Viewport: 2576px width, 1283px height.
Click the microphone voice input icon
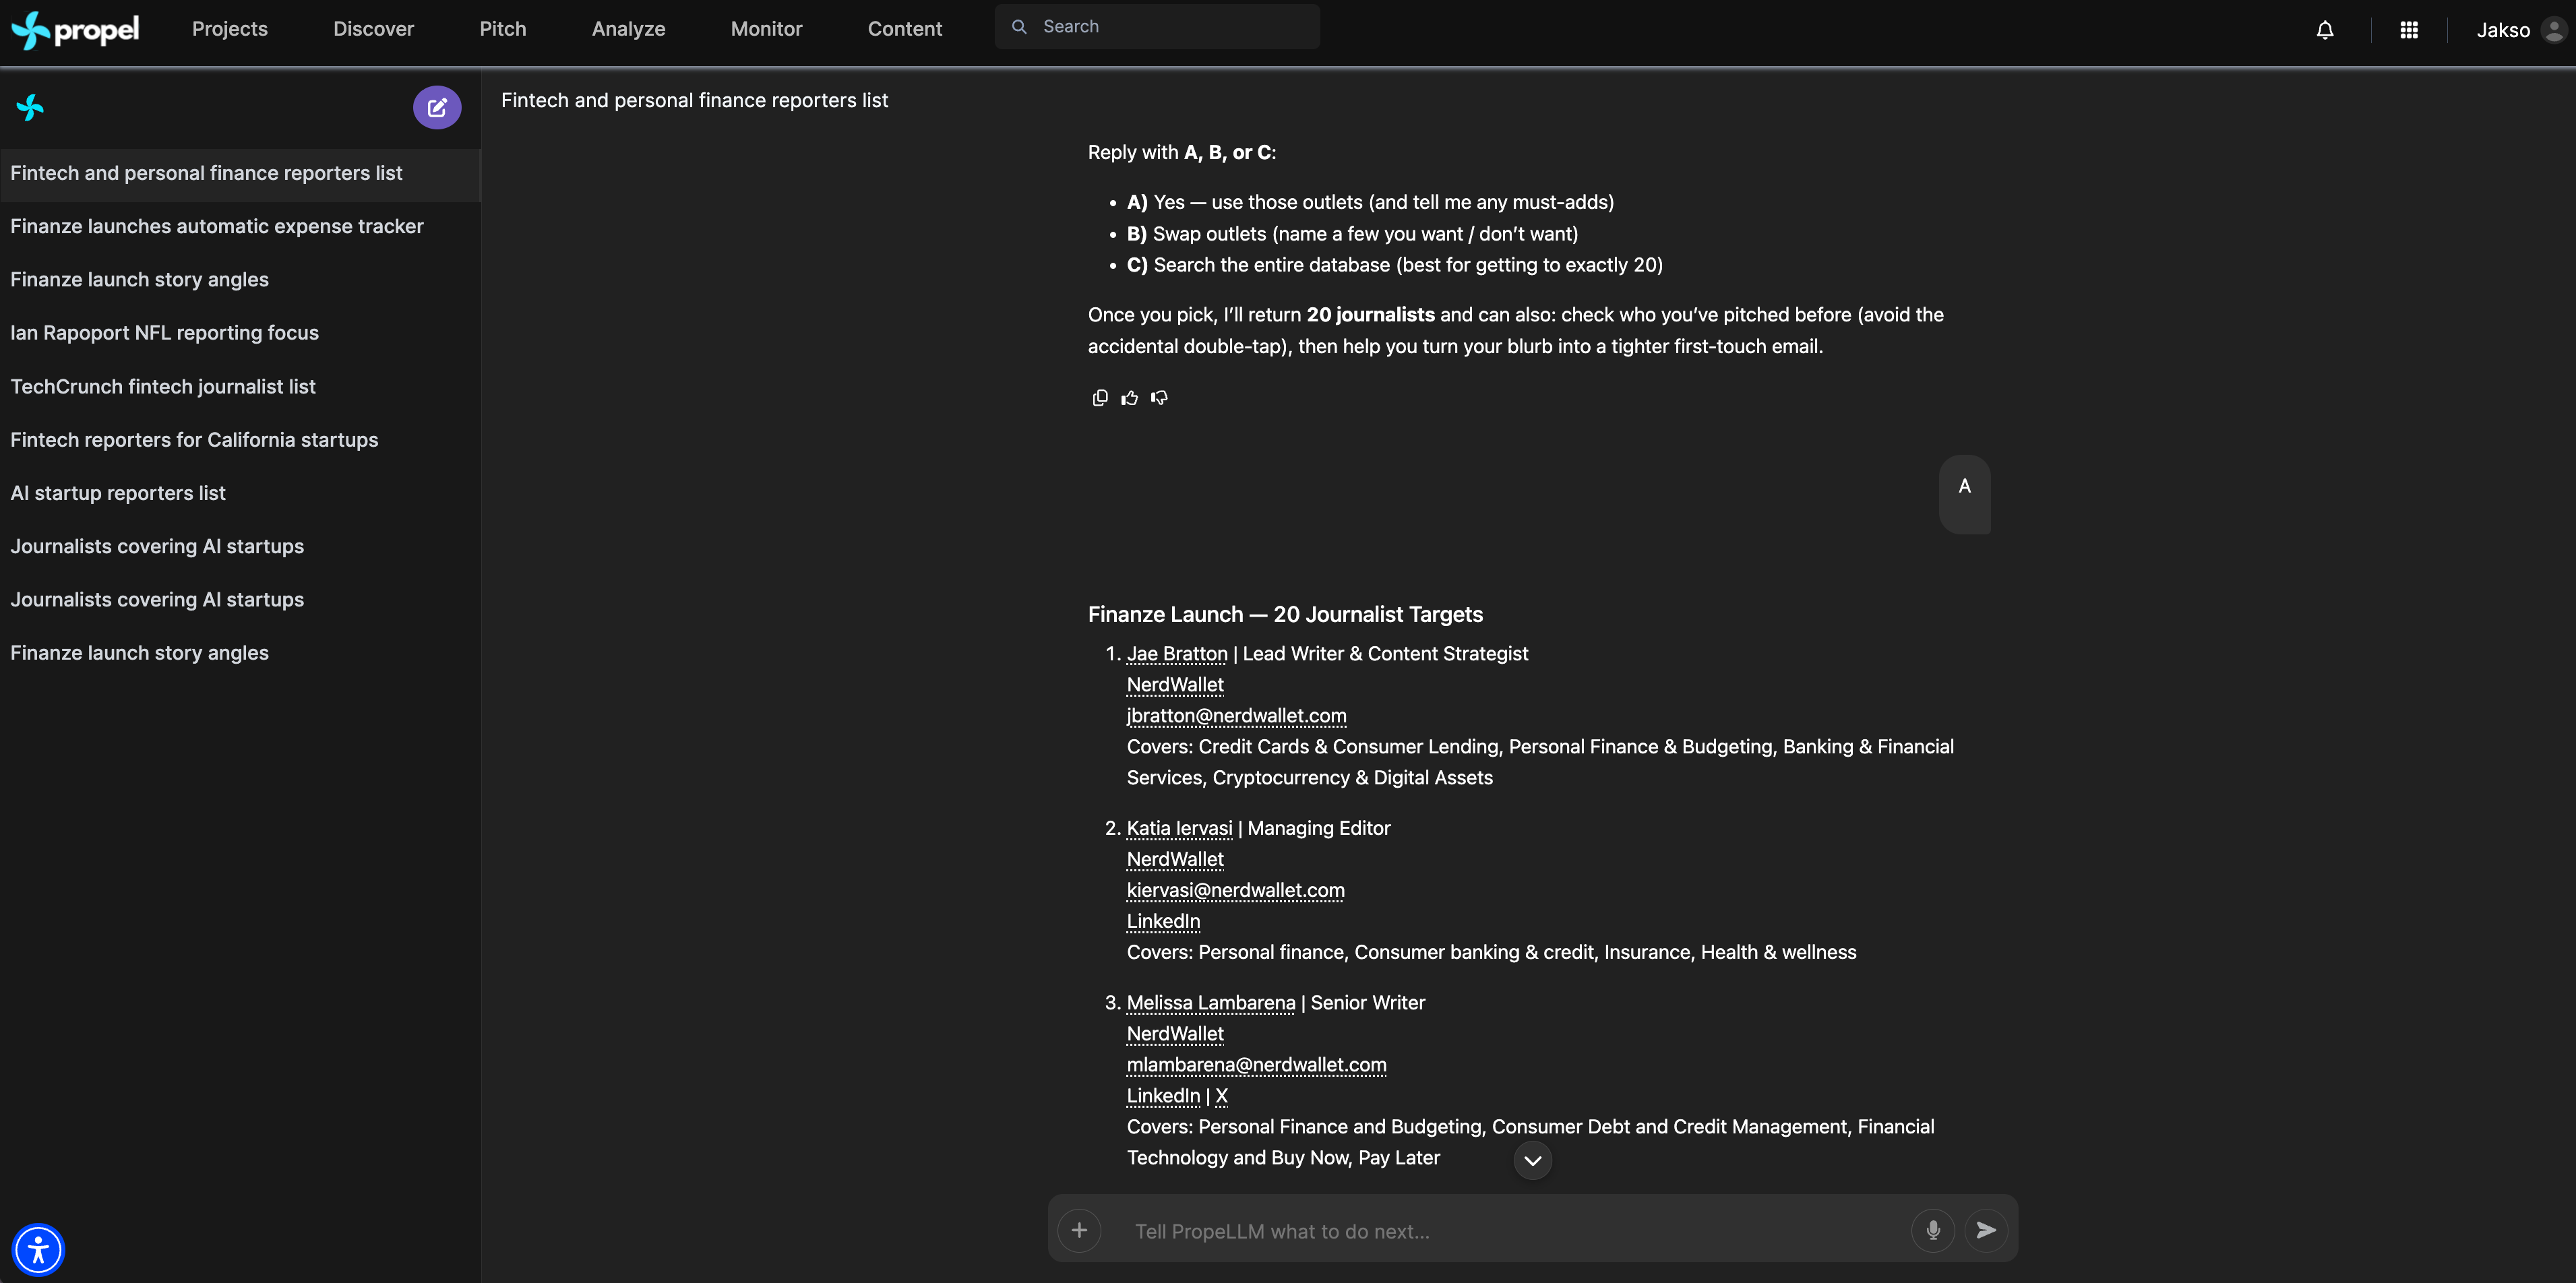tap(1932, 1230)
